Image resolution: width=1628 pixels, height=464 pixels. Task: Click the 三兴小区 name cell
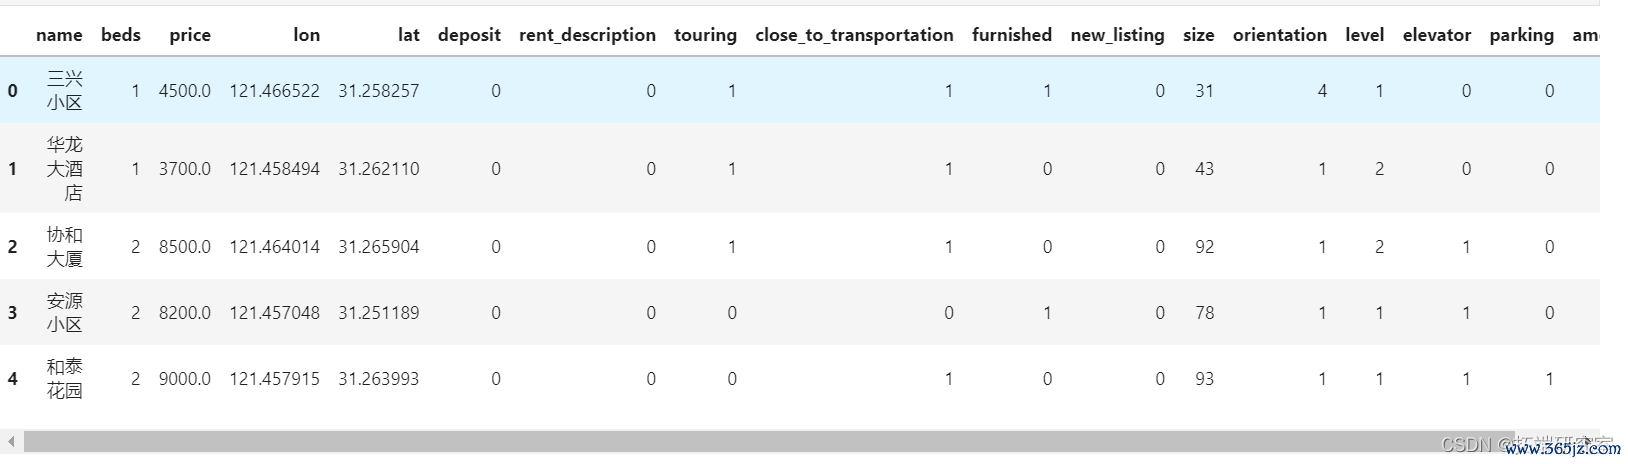pyautogui.click(x=64, y=91)
